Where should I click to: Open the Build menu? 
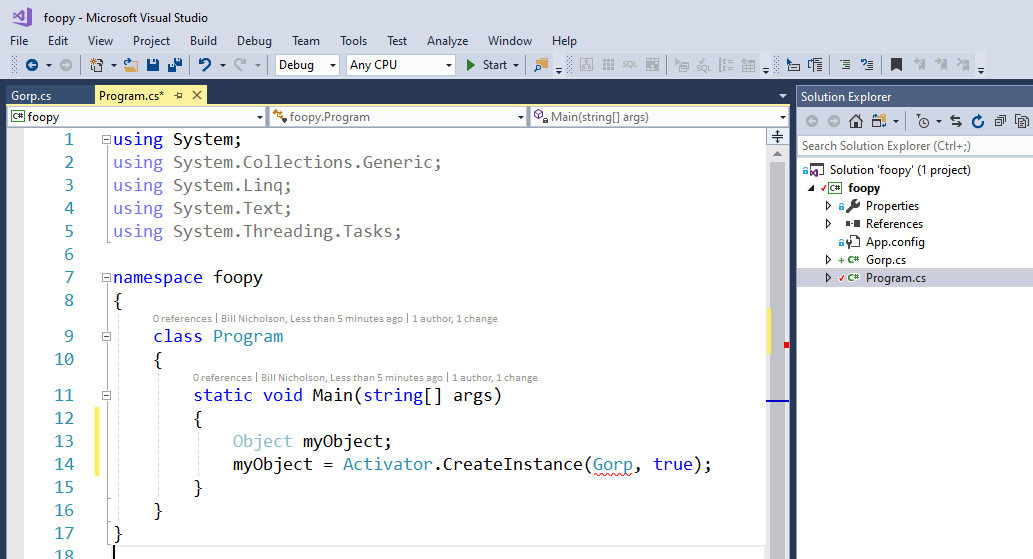[x=203, y=41]
